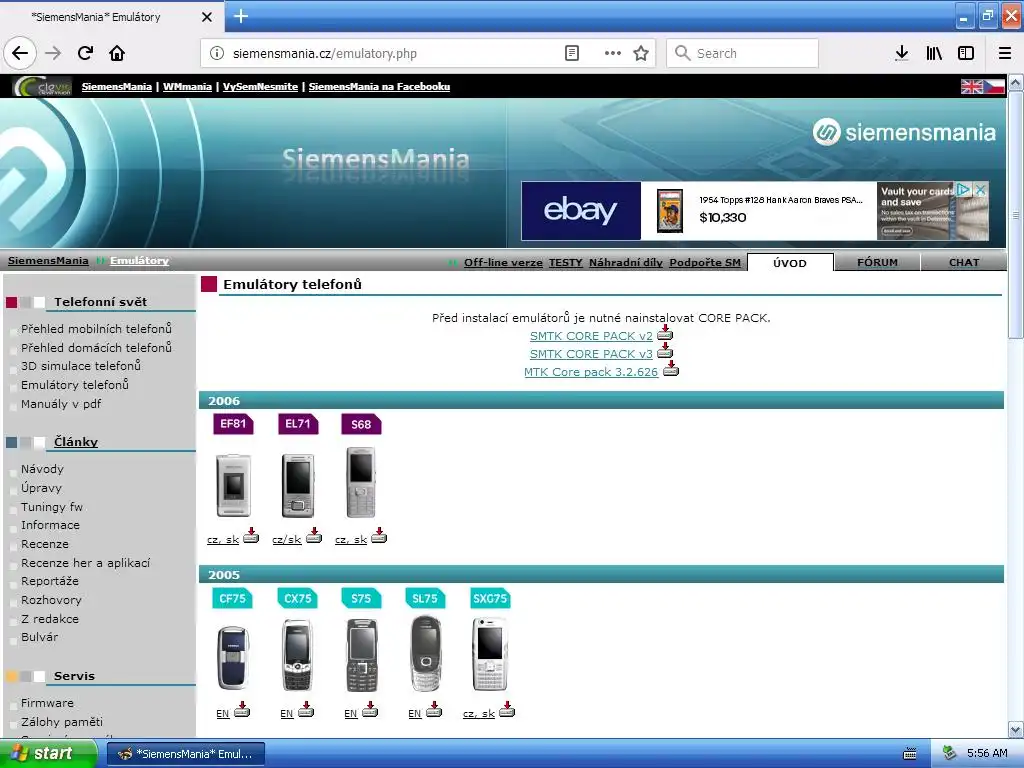Show site information icon in address bar
1024x768 pixels.
tap(217, 54)
